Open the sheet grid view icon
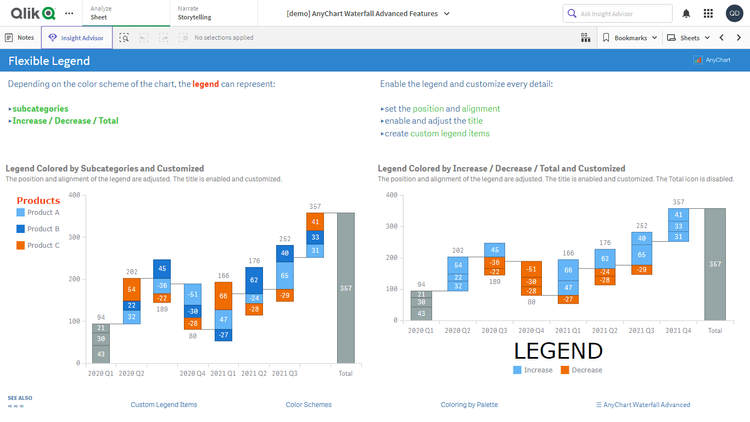The height and width of the screenshot is (422, 750). pos(585,37)
